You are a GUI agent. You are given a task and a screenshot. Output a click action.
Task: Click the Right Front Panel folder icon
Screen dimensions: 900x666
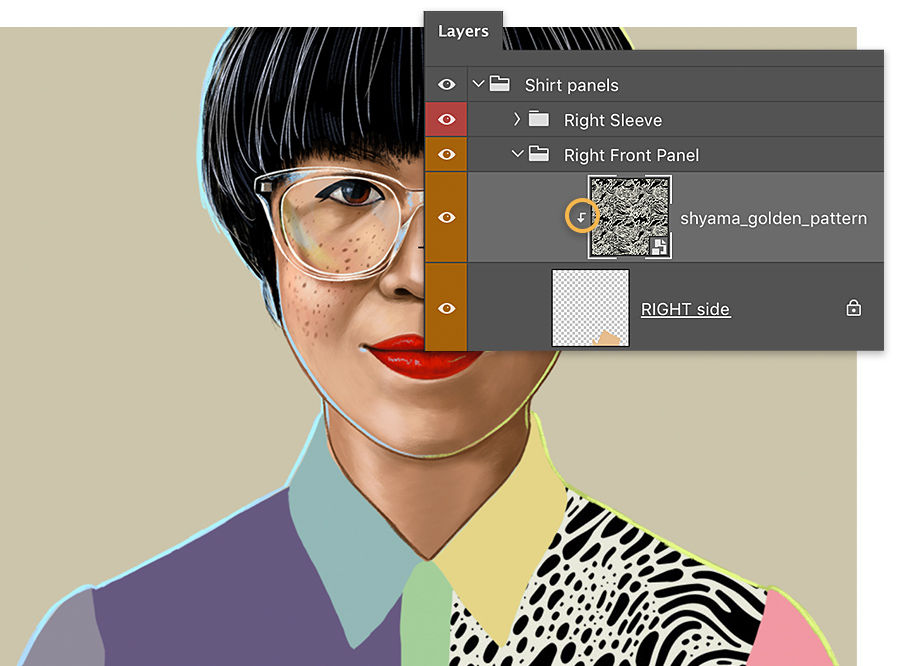pyautogui.click(x=539, y=154)
